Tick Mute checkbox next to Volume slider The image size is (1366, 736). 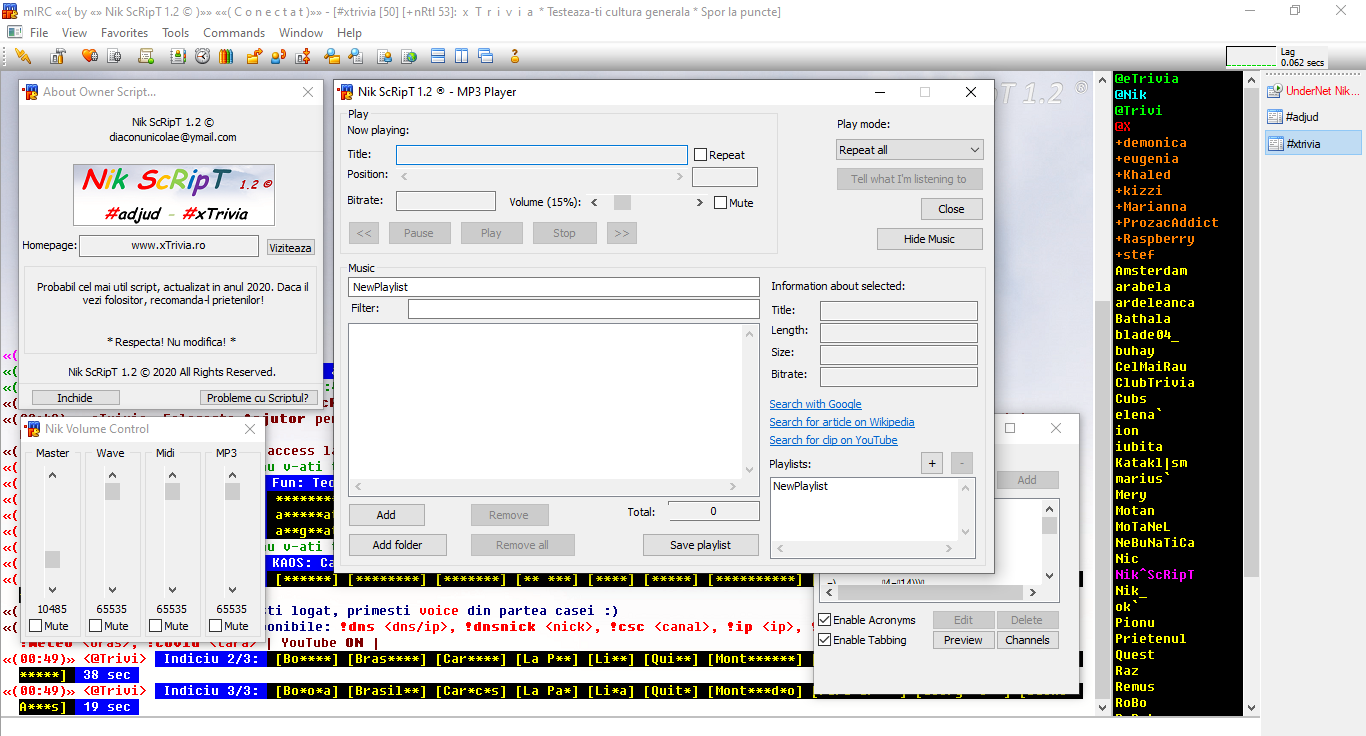coord(720,202)
